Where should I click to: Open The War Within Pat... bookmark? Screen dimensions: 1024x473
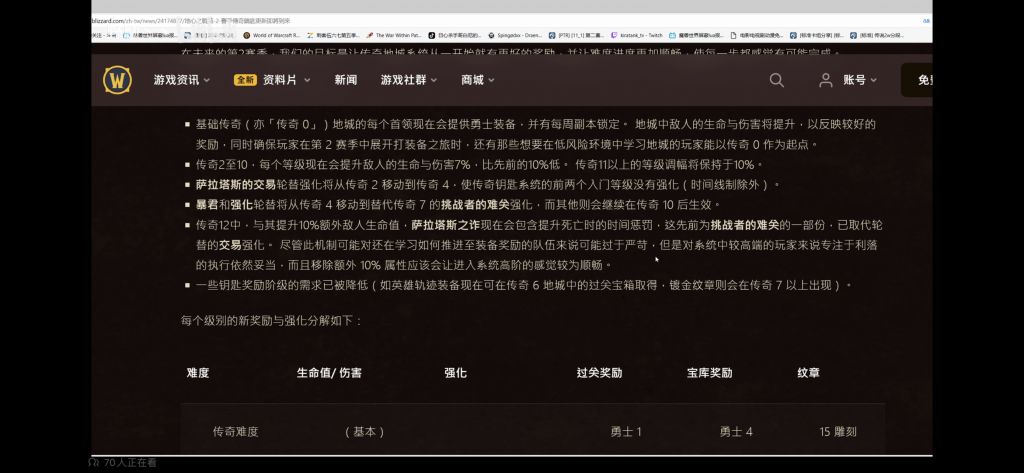(x=393, y=35)
